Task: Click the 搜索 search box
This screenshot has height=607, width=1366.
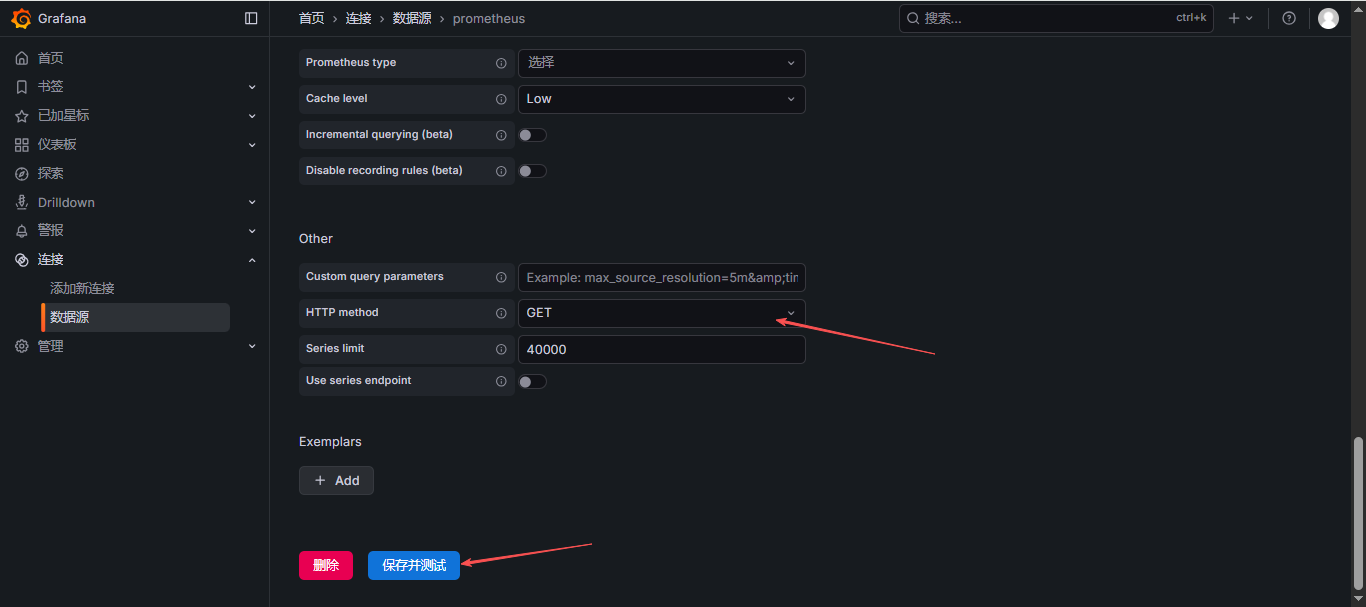Action: click(1056, 18)
